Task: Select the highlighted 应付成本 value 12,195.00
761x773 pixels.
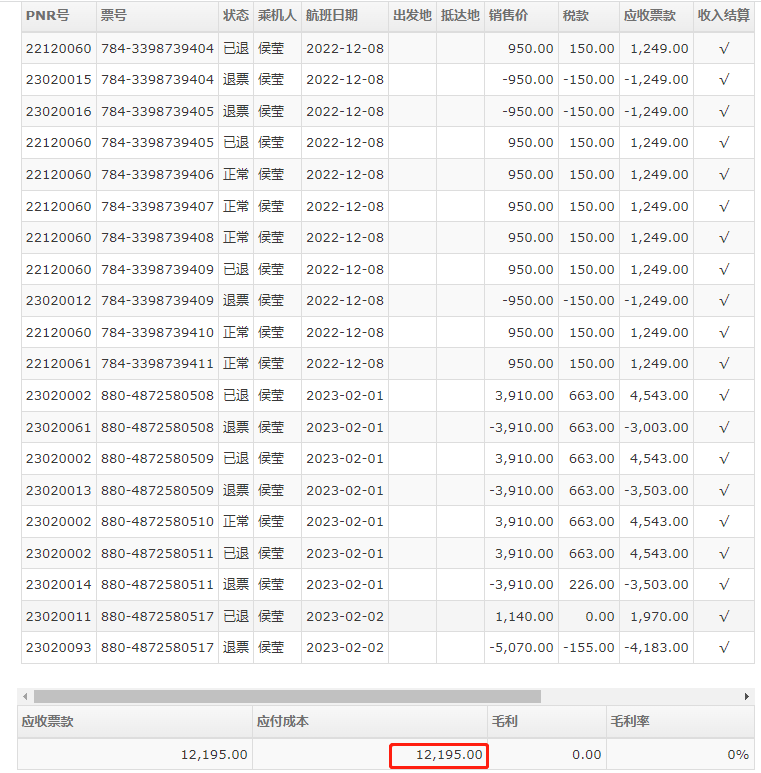Action: pos(438,755)
